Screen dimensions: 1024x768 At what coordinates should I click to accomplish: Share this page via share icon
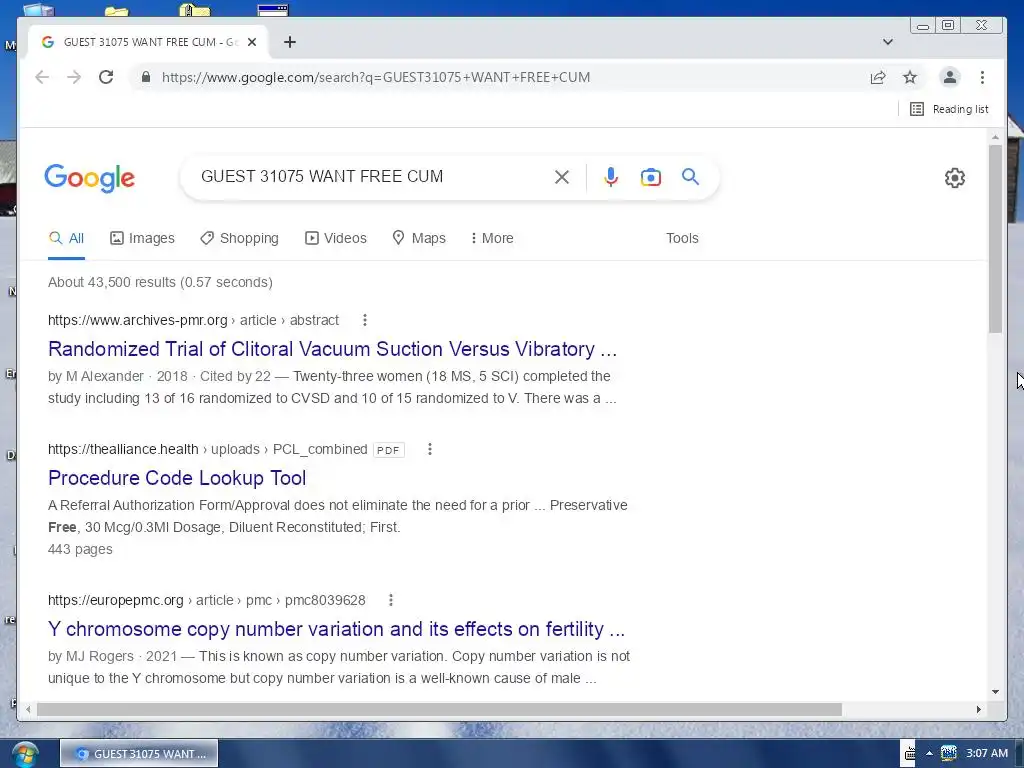(x=878, y=77)
